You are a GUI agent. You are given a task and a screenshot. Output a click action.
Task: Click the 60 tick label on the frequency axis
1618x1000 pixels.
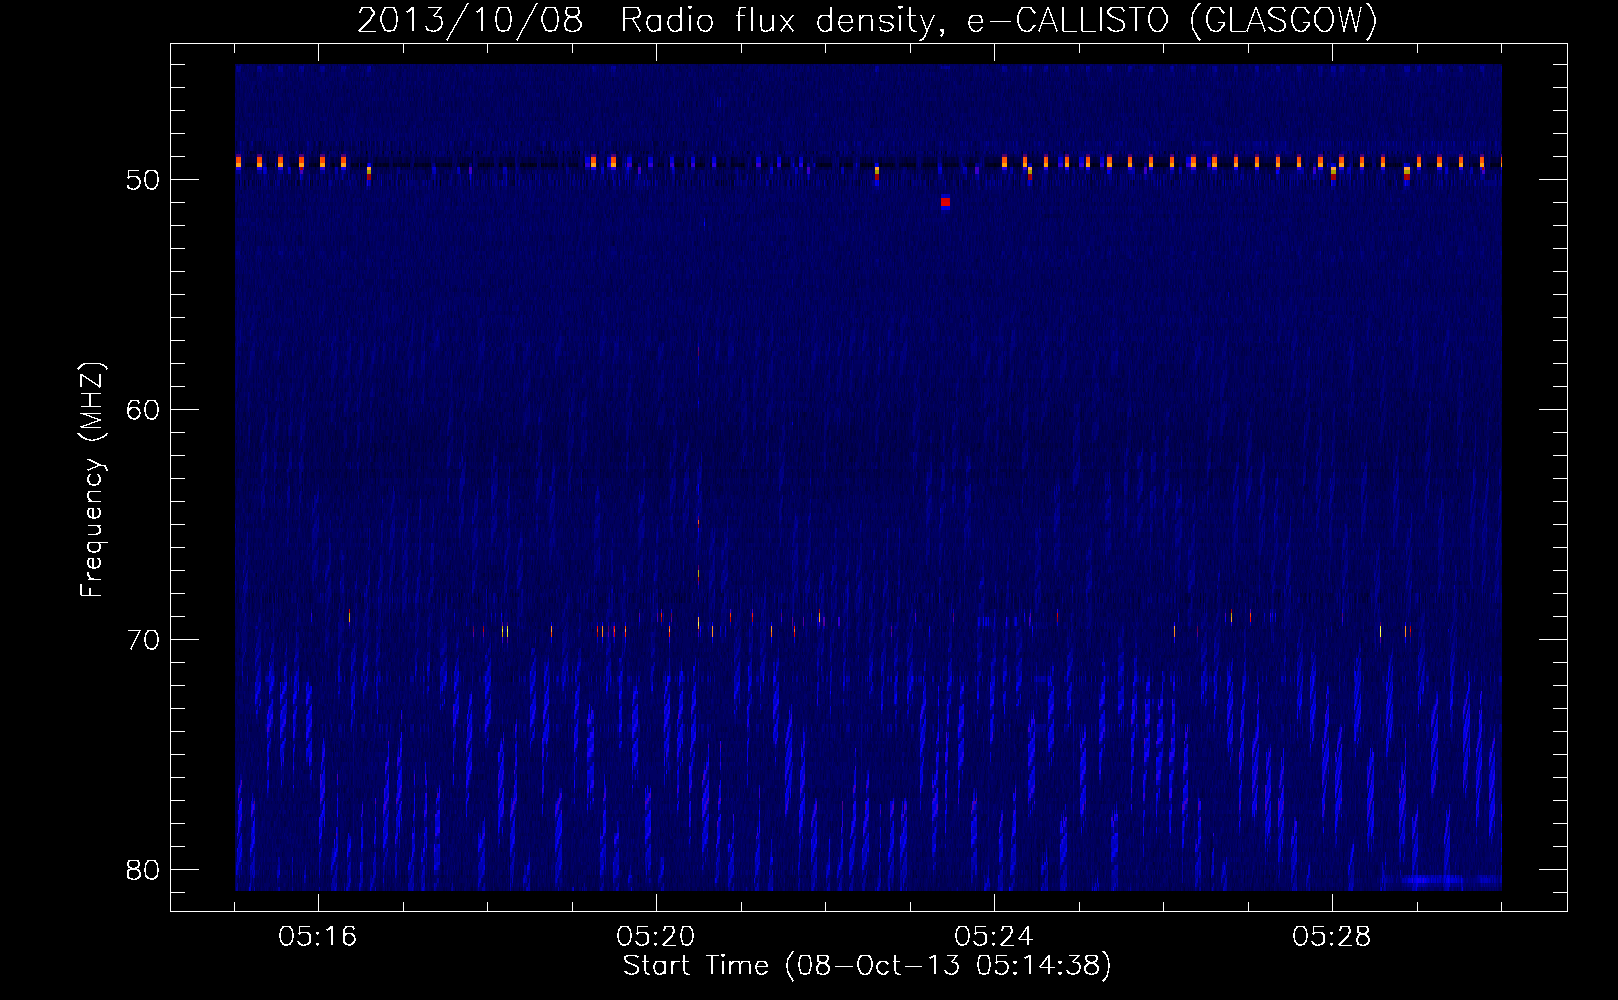click(x=144, y=410)
